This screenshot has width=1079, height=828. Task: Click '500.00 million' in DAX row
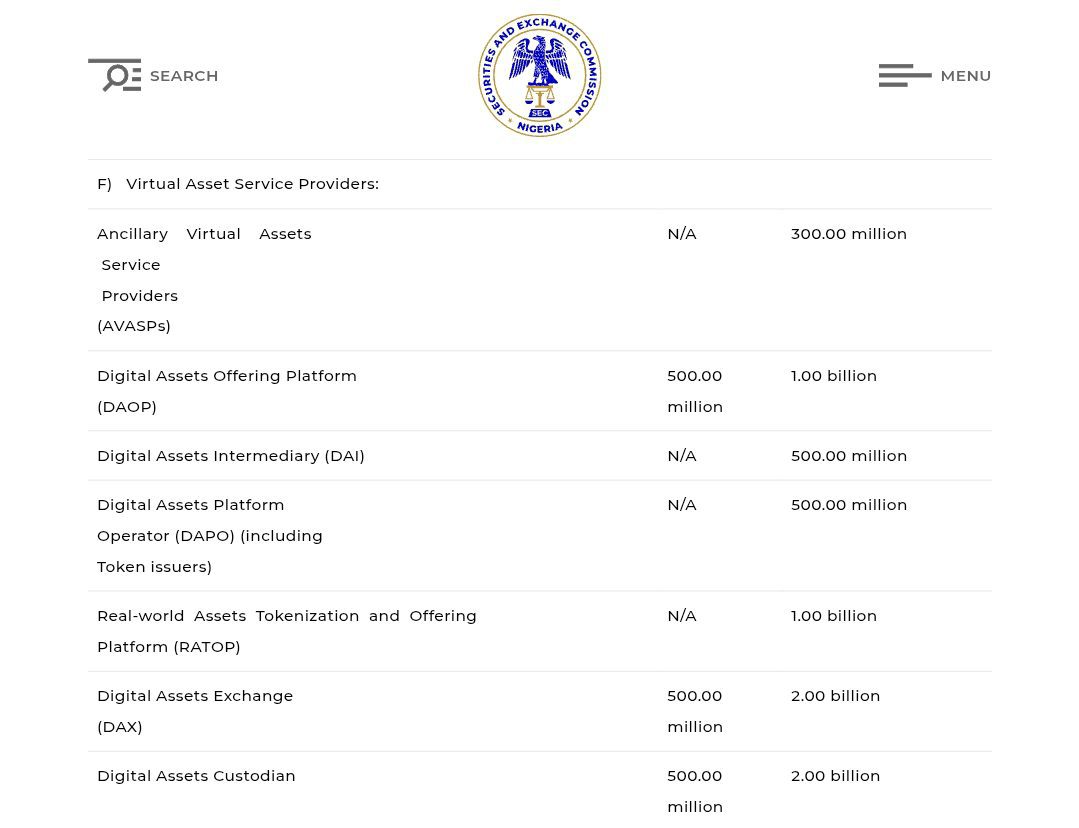695,711
